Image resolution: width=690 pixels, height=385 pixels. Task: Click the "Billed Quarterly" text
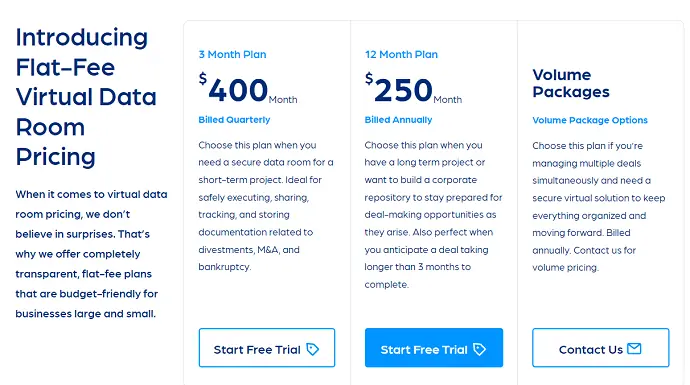[234, 120]
